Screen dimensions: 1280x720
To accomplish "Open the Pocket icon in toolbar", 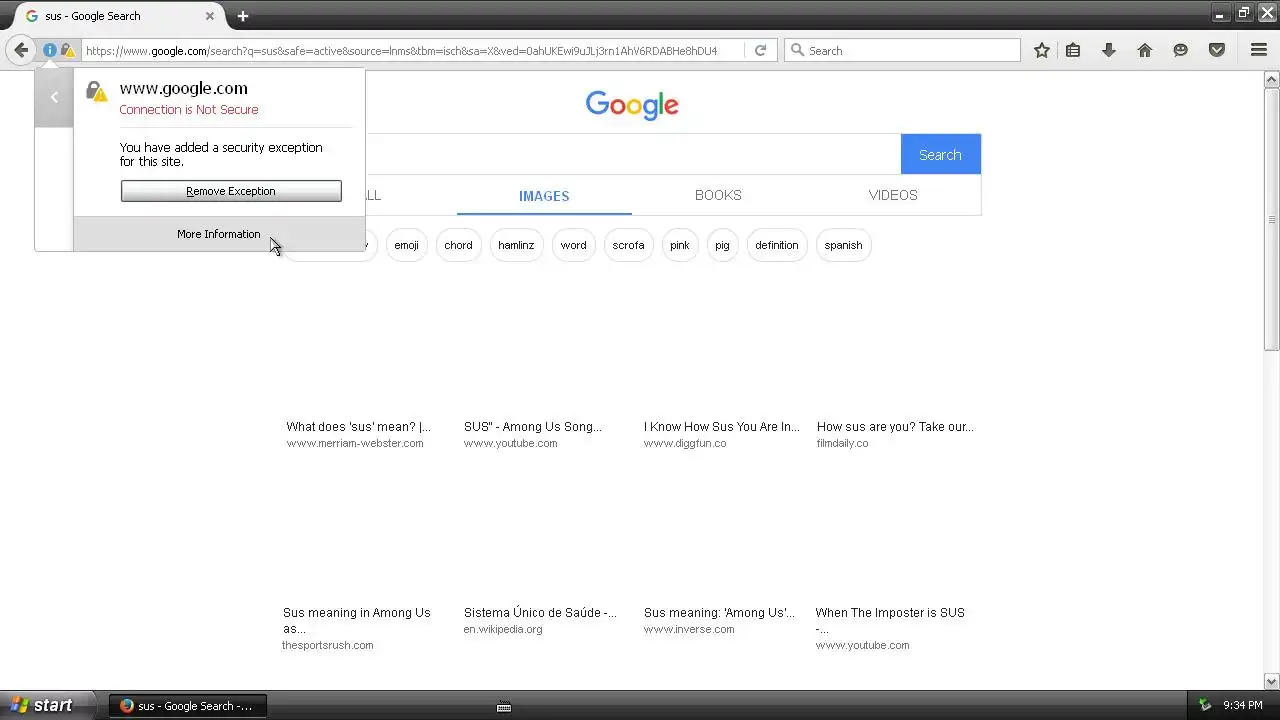I will [1217, 50].
